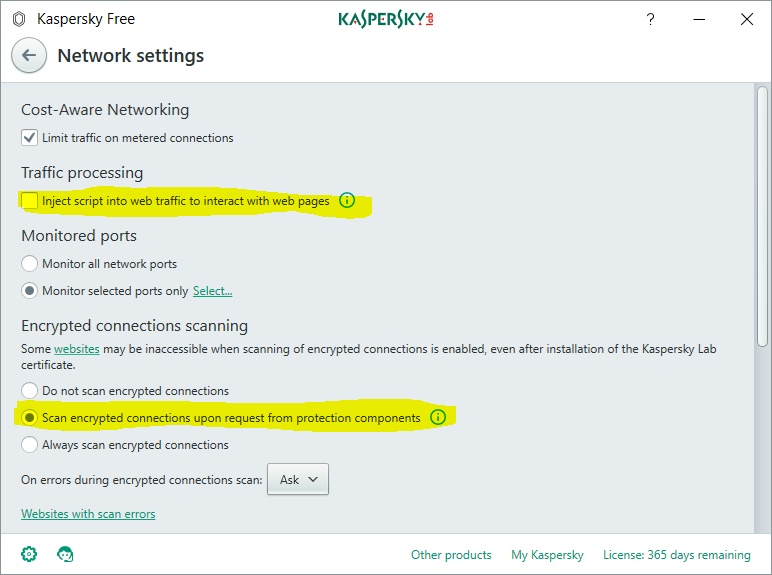Show info for scan upon request option
772x575 pixels.
(x=438, y=417)
